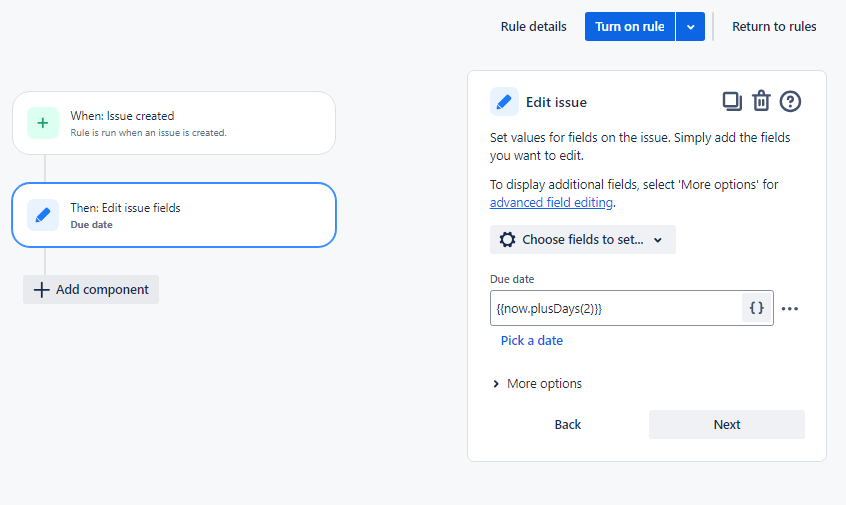Click the Turn on rule button
The height and width of the screenshot is (505, 846).
[629, 27]
